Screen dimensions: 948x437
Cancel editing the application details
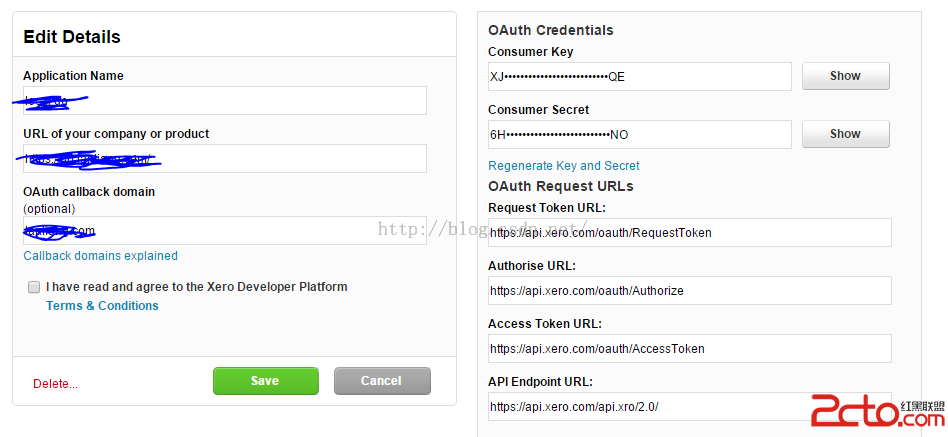coord(382,381)
